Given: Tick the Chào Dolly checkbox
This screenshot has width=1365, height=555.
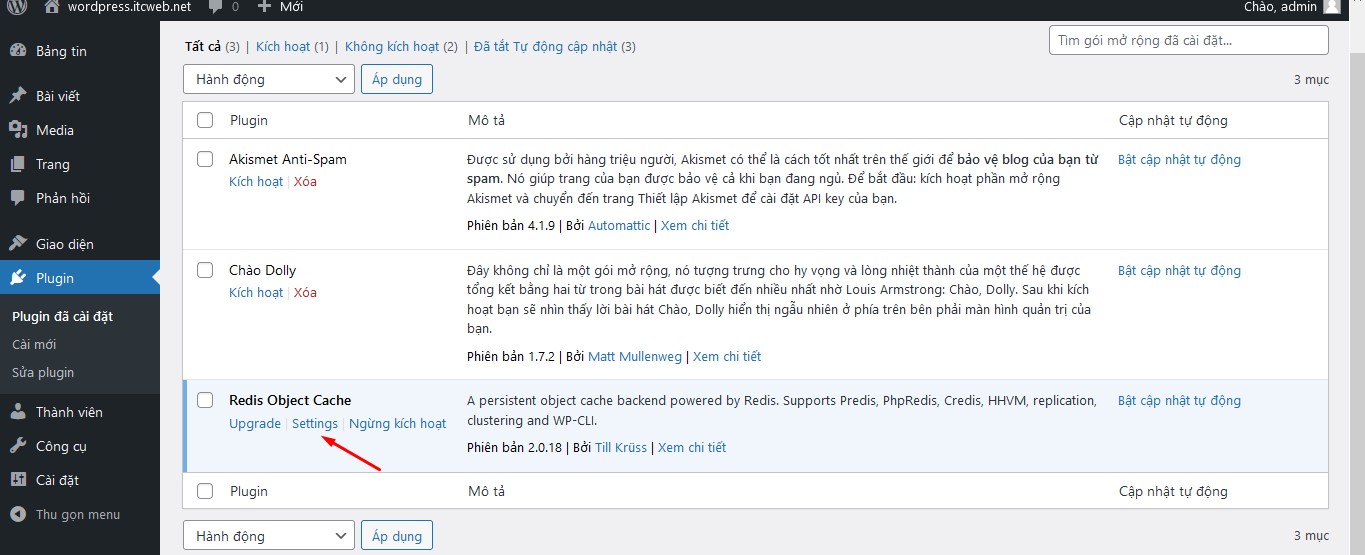Looking at the screenshot, I should click(x=205, y=270).
